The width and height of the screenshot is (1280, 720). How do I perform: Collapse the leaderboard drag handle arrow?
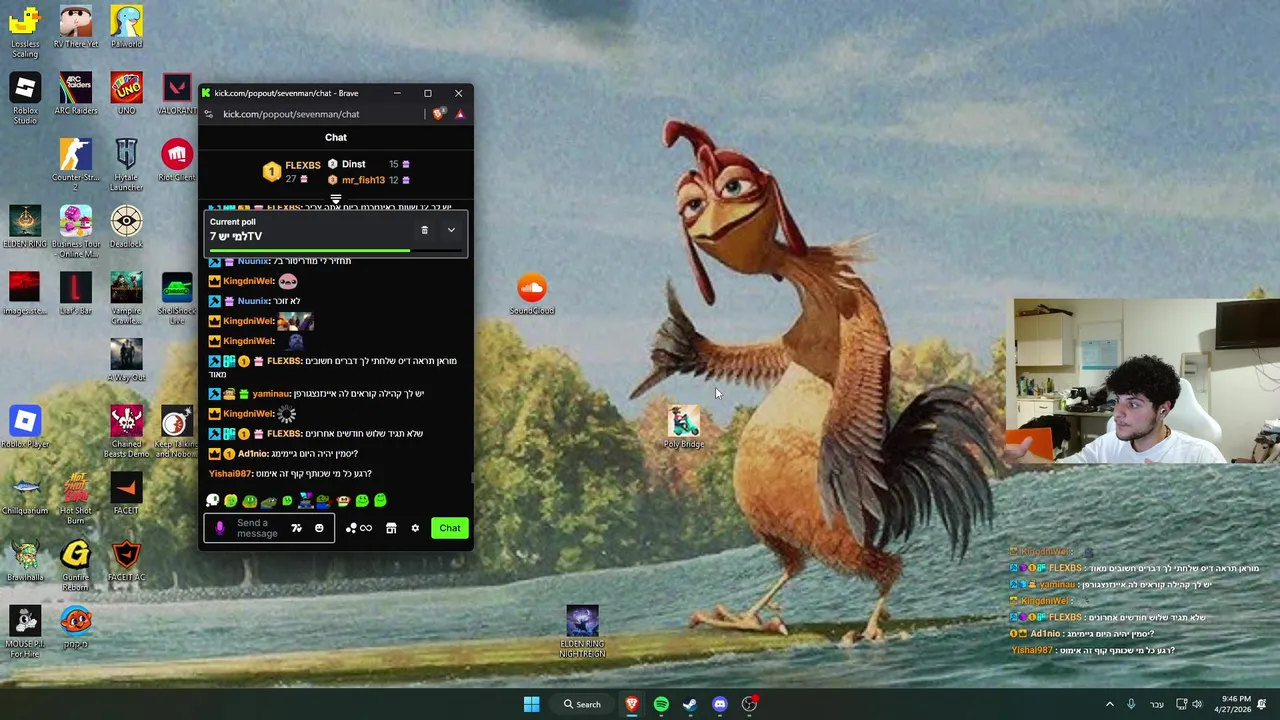336,200
